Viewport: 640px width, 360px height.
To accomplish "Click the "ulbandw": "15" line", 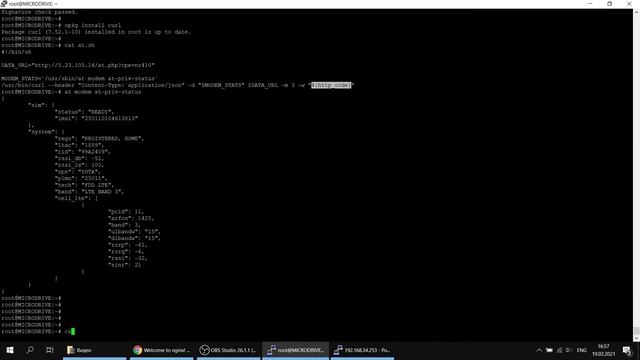I will [x=134, y=231].
